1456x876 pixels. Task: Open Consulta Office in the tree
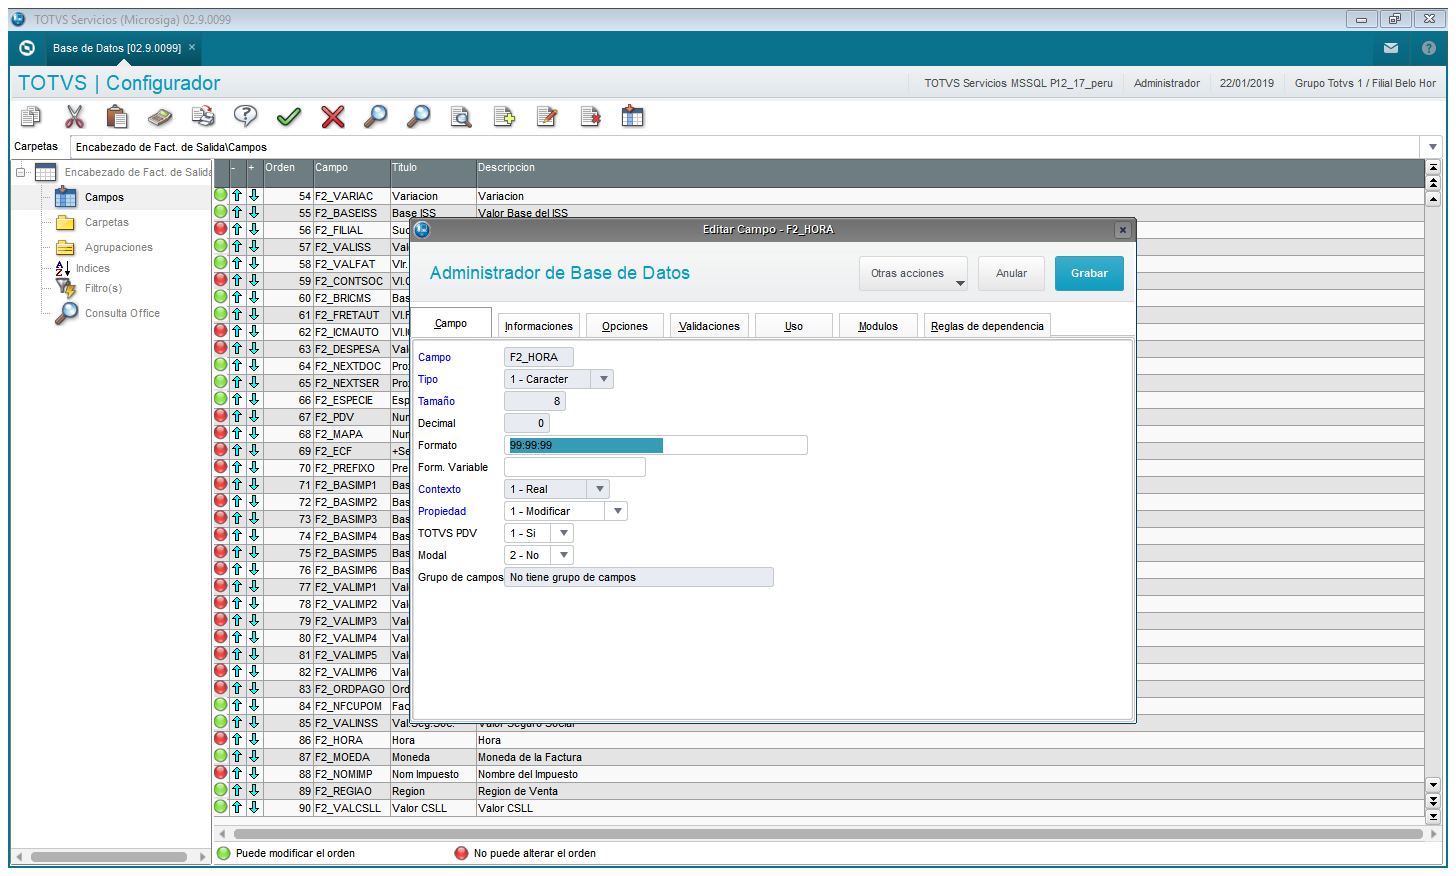(122, 313)
